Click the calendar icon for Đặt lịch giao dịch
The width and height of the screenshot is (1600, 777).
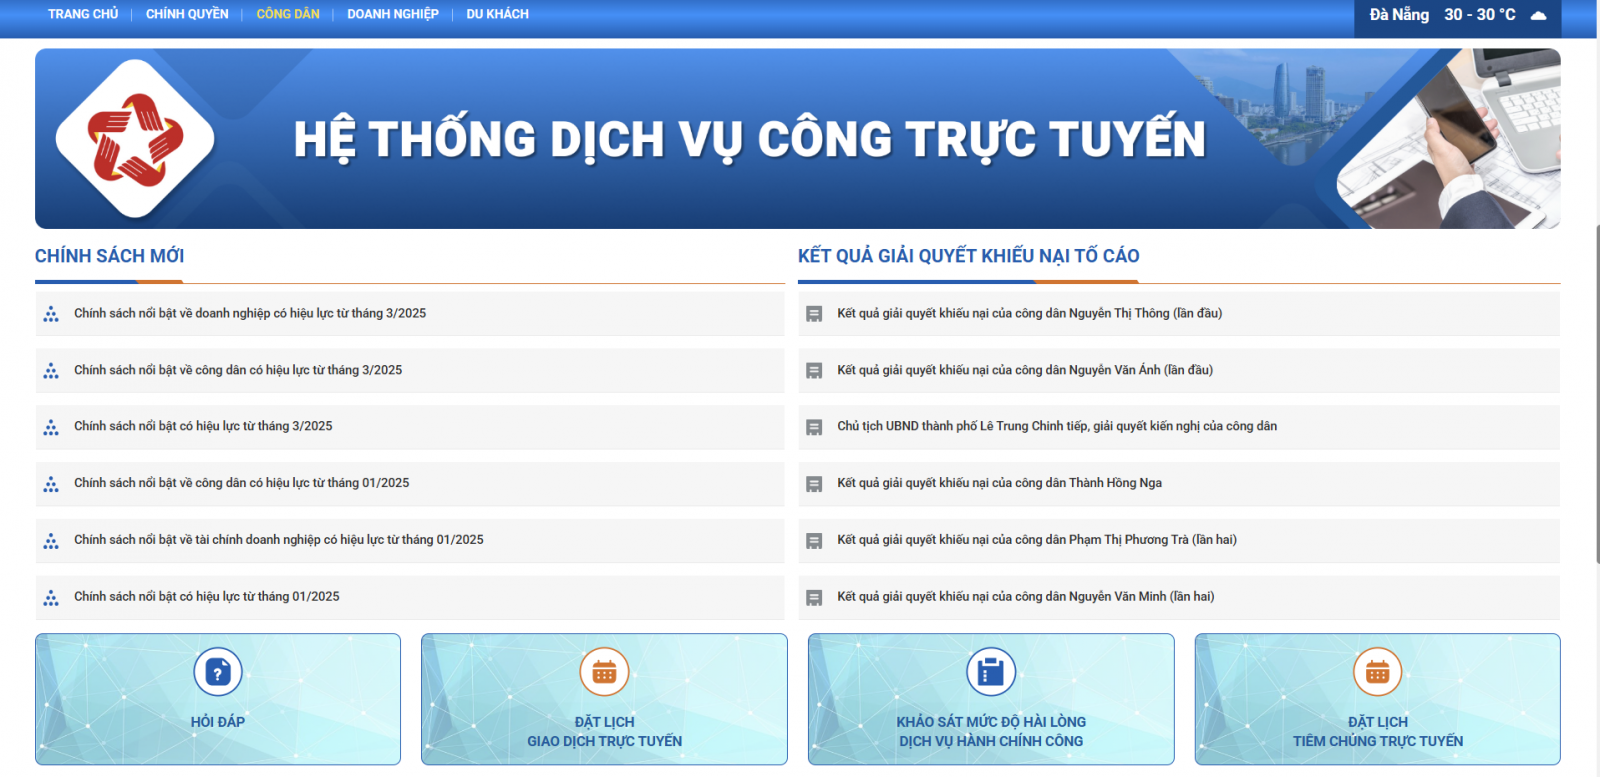click(x=604, y=672)
